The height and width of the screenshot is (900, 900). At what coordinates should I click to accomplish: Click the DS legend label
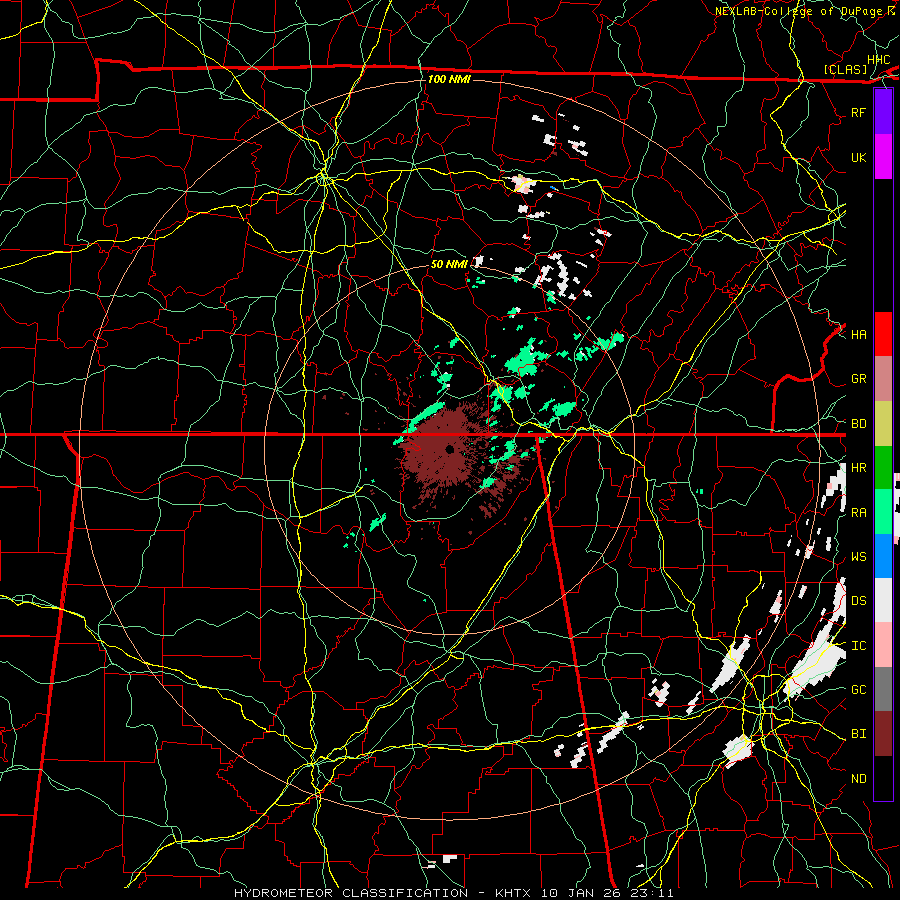tap(858, 601)
